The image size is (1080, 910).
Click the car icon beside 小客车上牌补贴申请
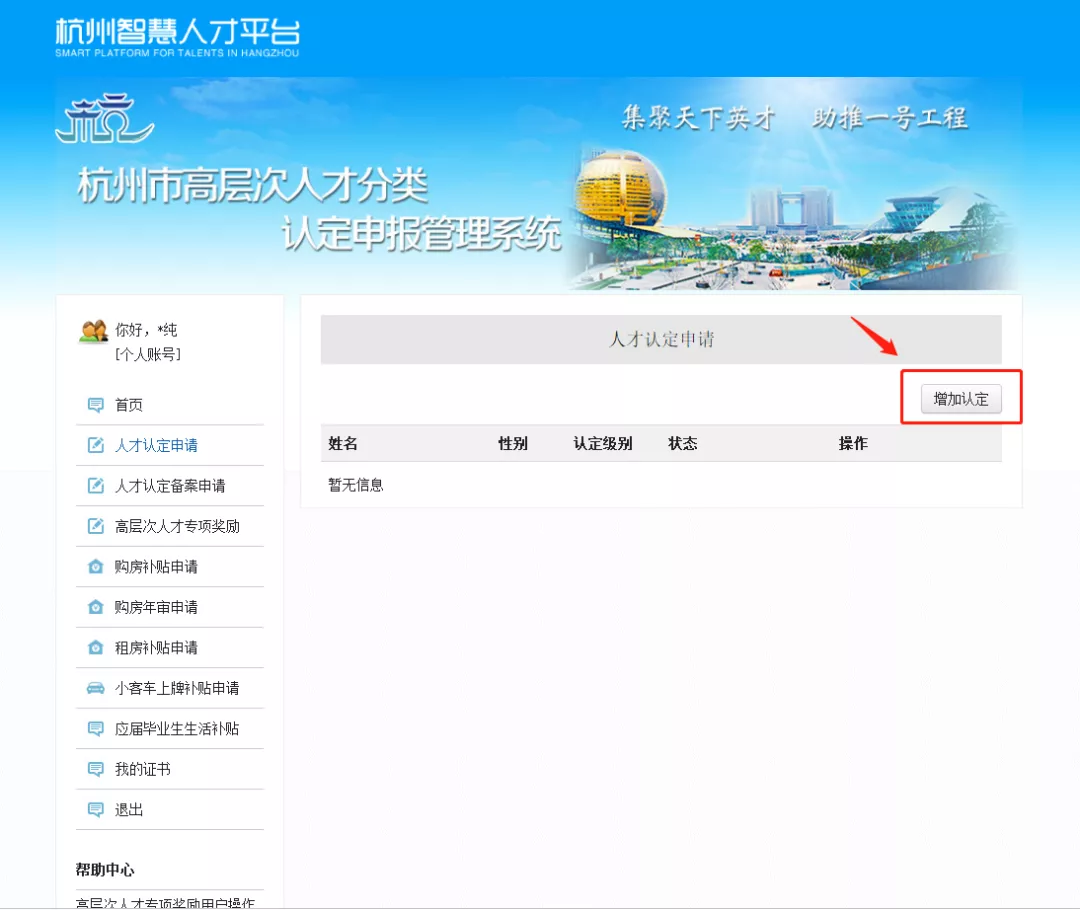click(x=96, y=688)
